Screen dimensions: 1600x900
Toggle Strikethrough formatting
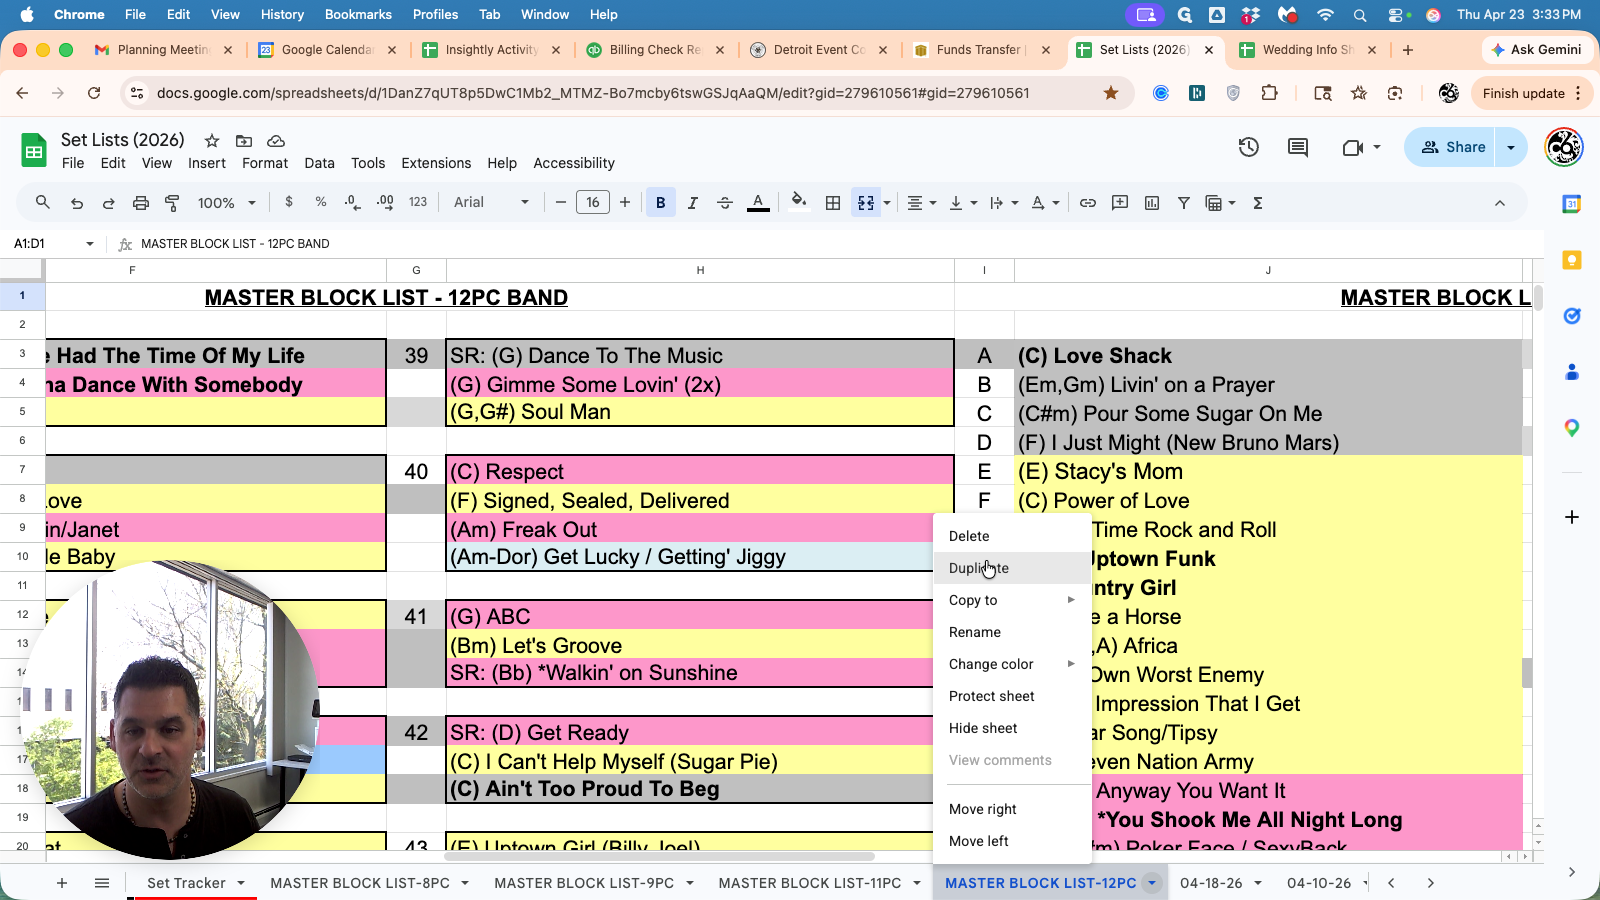click(x=725, y=203)
